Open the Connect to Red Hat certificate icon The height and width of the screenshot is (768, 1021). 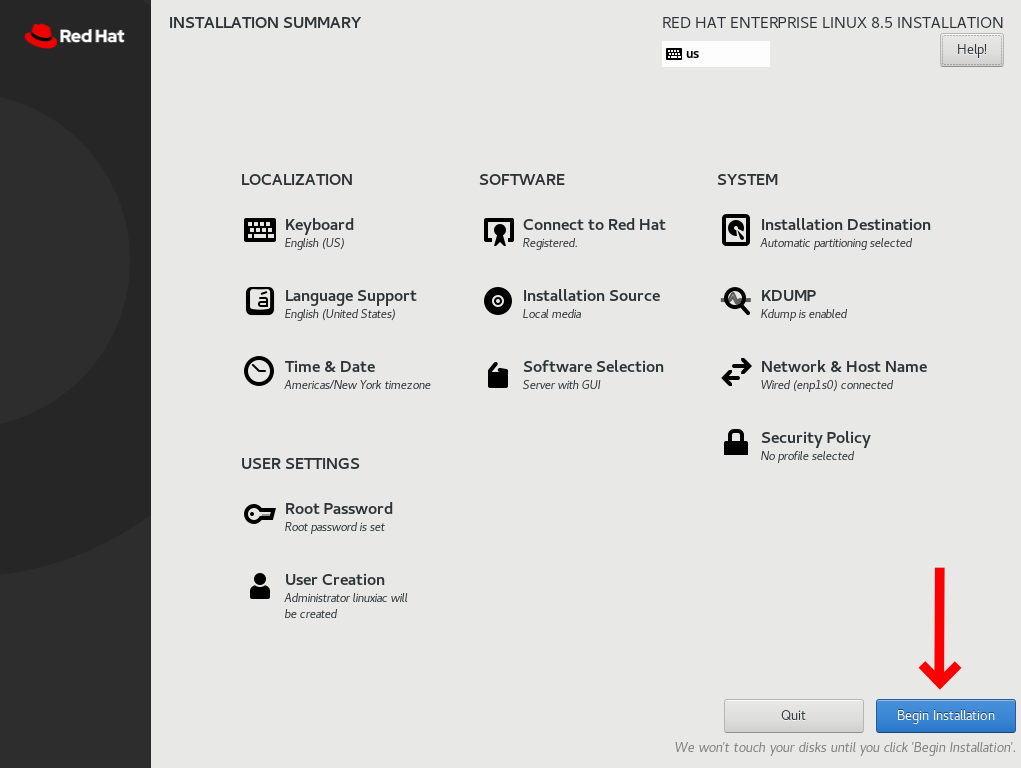(498, 231)
